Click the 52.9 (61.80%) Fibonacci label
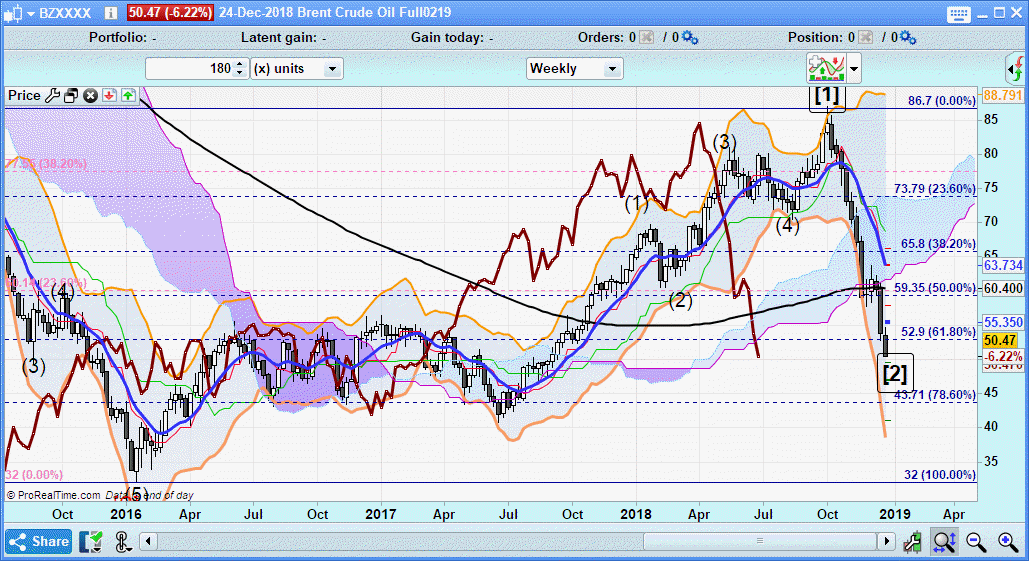Screen dimensions: 1029x561 (938, 332)
